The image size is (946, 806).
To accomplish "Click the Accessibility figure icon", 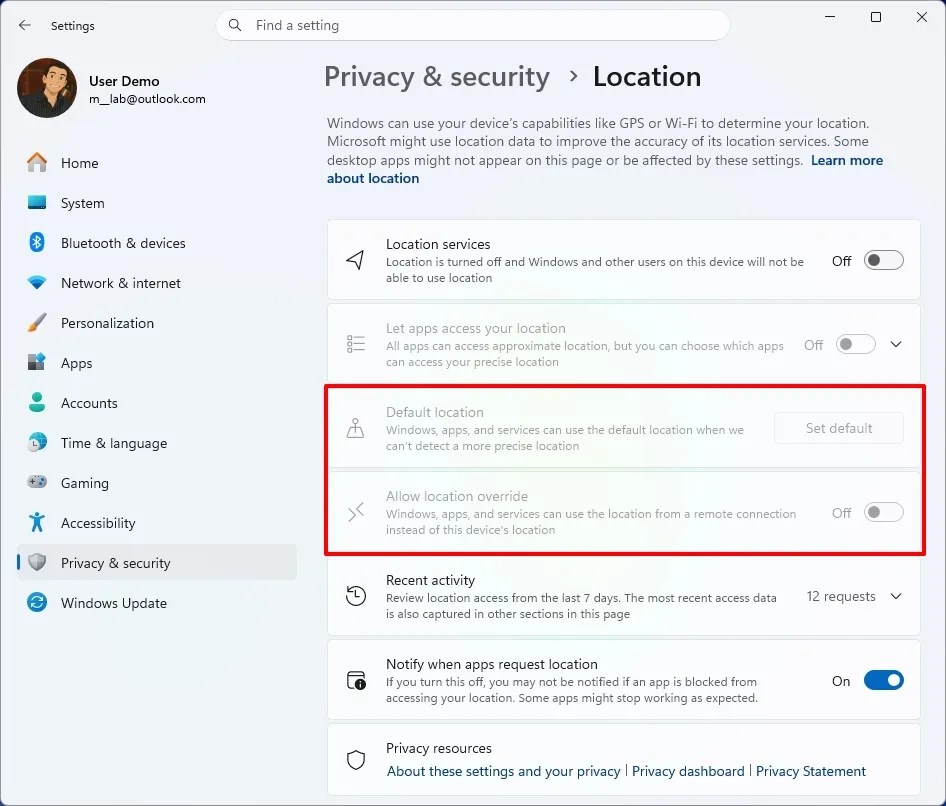I will (37, 522).
